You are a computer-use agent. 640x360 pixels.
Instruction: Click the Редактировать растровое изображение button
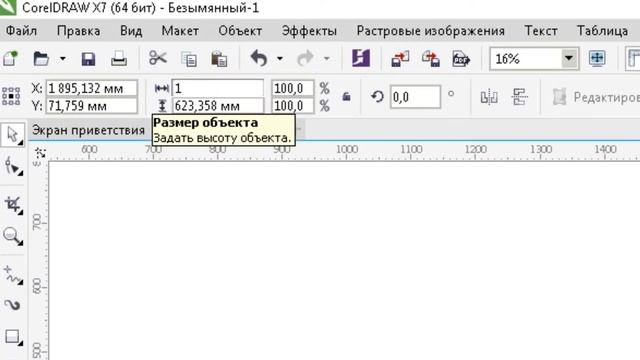tap(596, 97)
